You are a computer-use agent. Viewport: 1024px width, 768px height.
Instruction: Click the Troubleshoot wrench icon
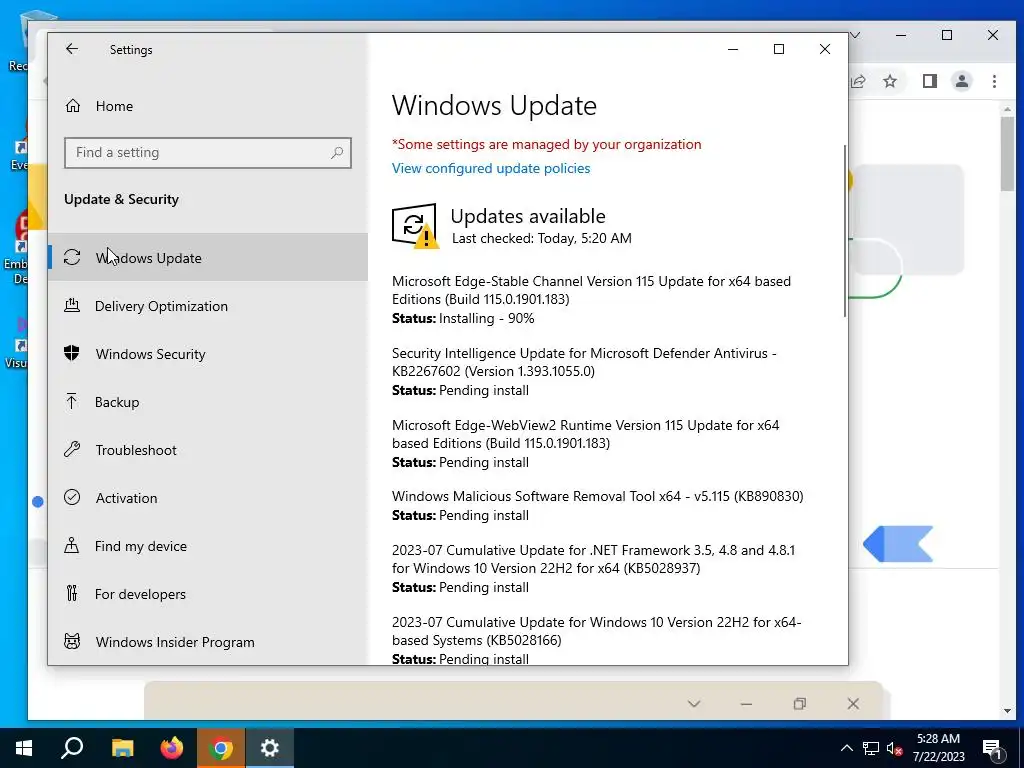click(72, 449)
